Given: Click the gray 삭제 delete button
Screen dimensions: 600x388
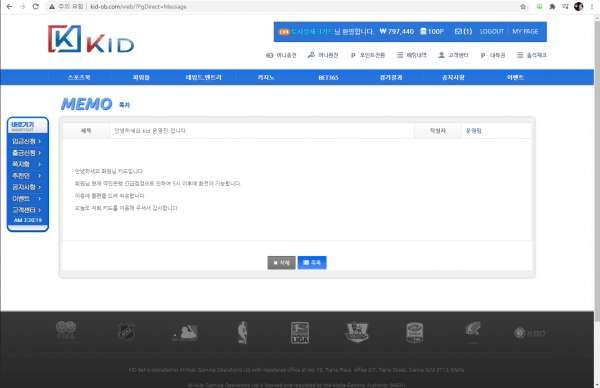Looking at the screenshot, I should coord(281,262).
